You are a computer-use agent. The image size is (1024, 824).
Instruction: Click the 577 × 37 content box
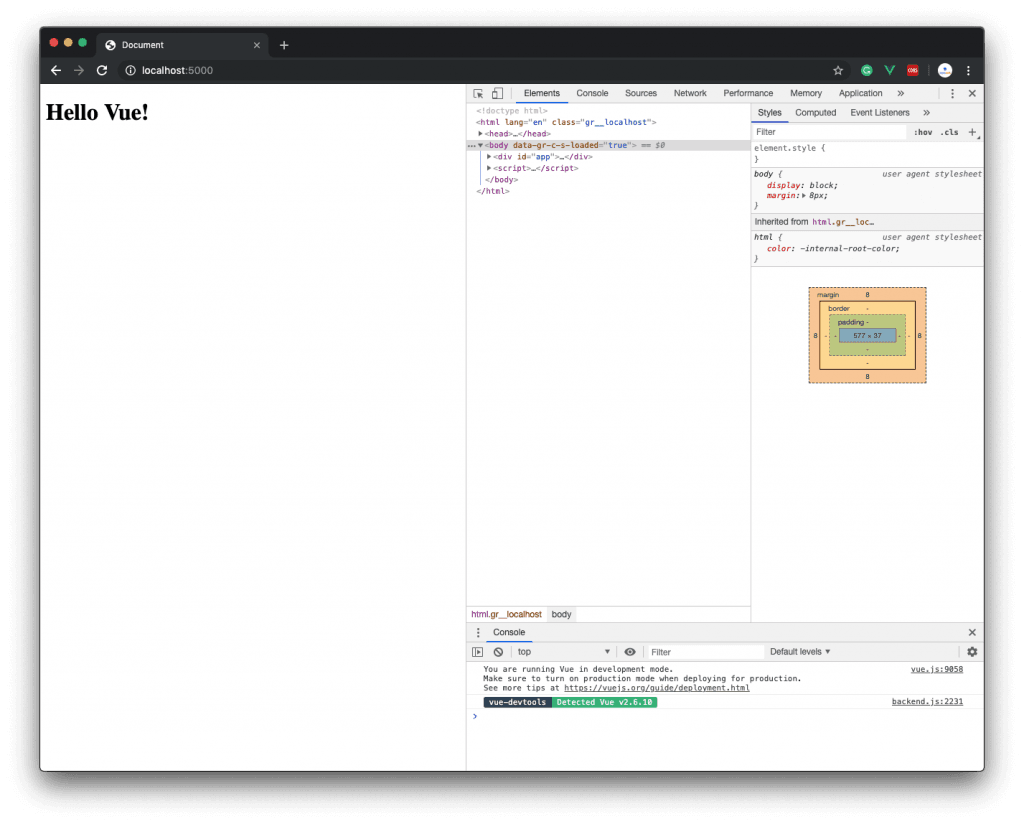[x=867, y=336]
